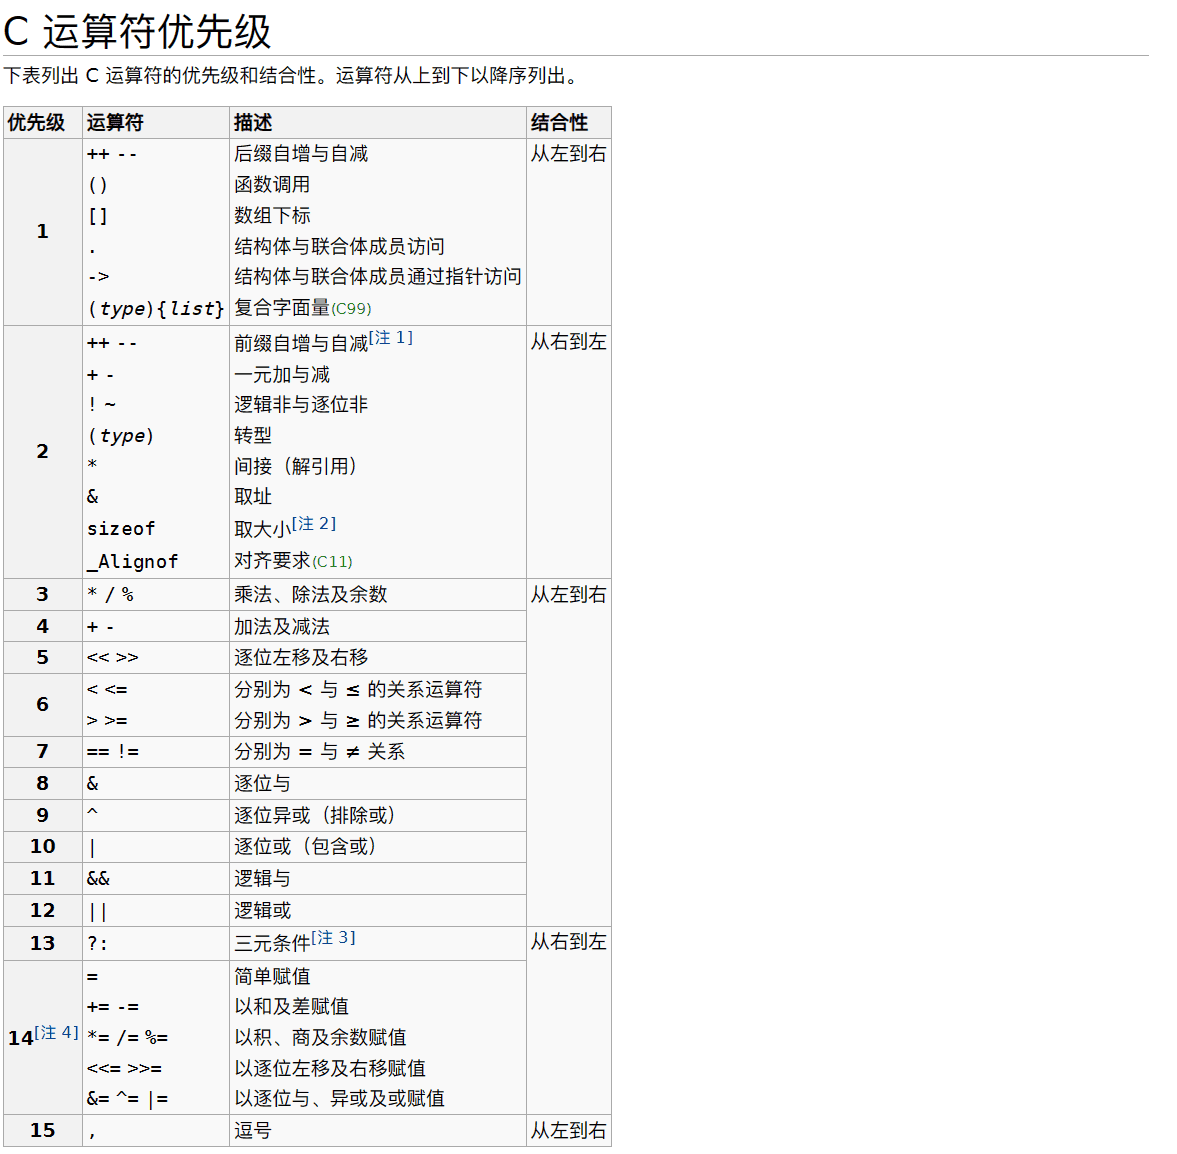Image resolution: width=1177 pixels, height=1154 pixels.
Task: Click the 逻辑或 description
Action: click(x=263, y=911)
